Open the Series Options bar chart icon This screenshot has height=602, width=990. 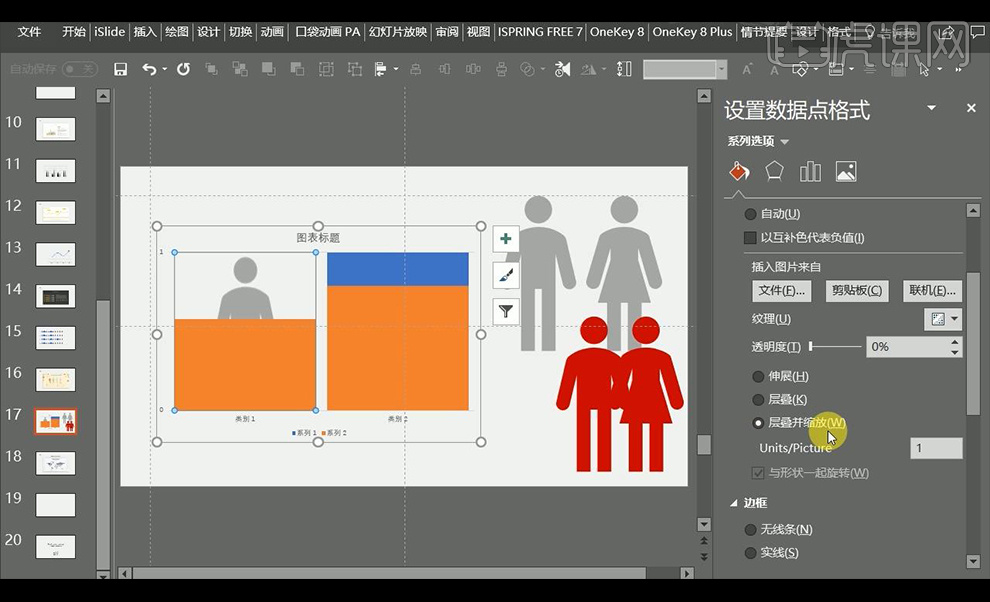[x=810, y=171]
